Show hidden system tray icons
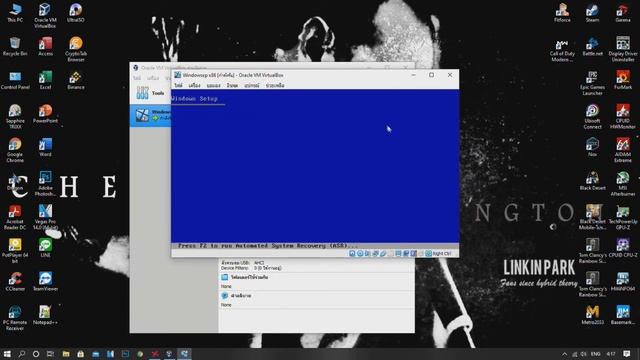 point(564,354)
